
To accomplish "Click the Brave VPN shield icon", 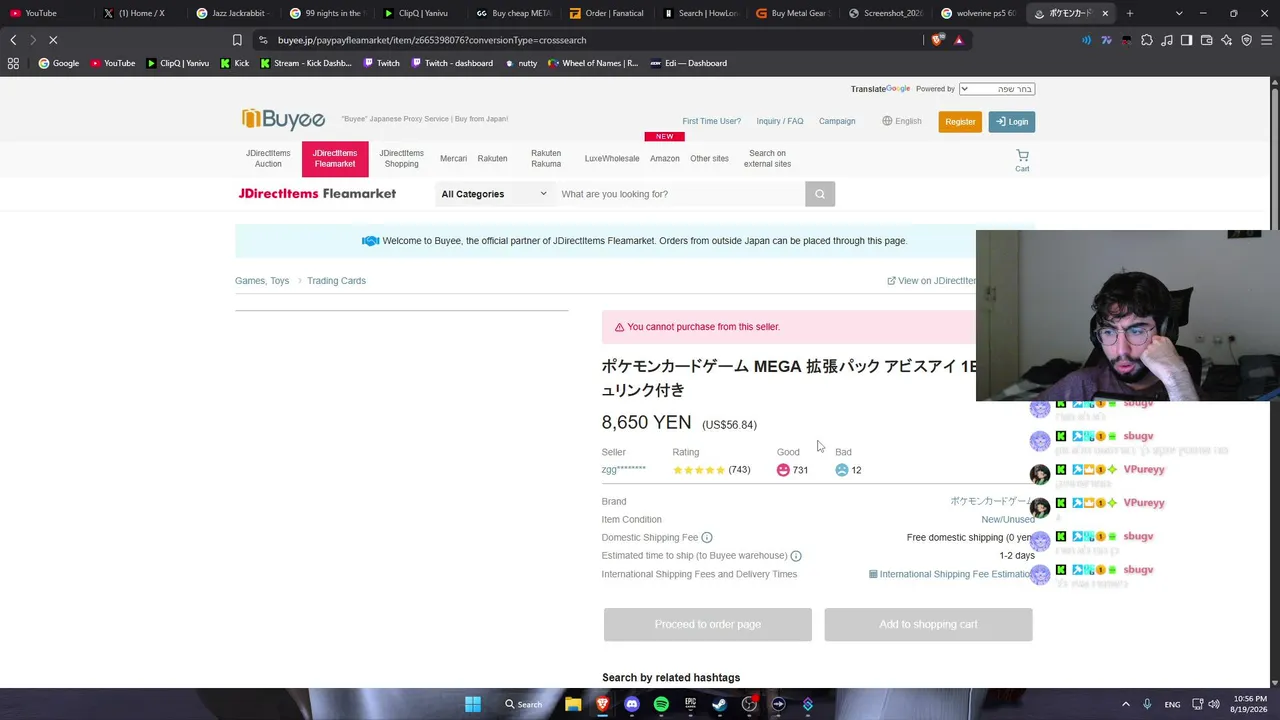I will click(x=1246, y=40).
